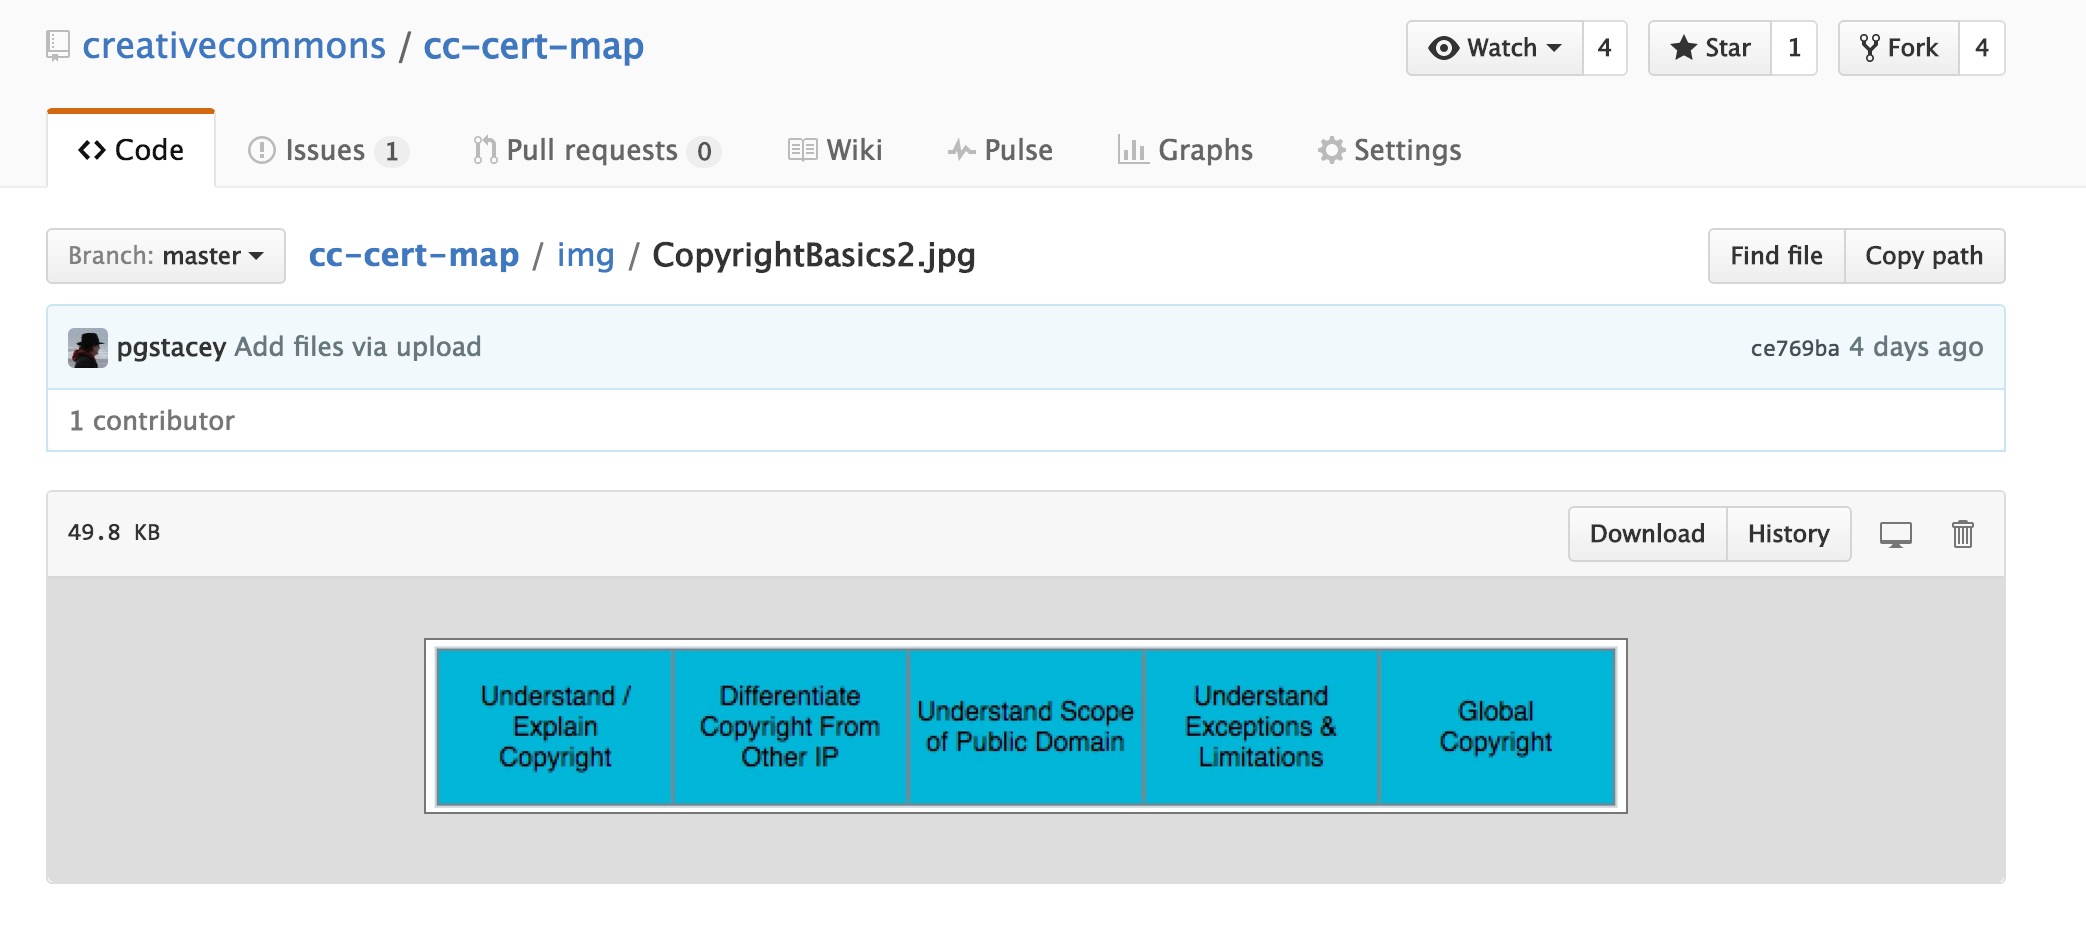View the Pulse tab
Image resolution: width=2086 pixels, height=952 pixels.
pos(1000,150)
